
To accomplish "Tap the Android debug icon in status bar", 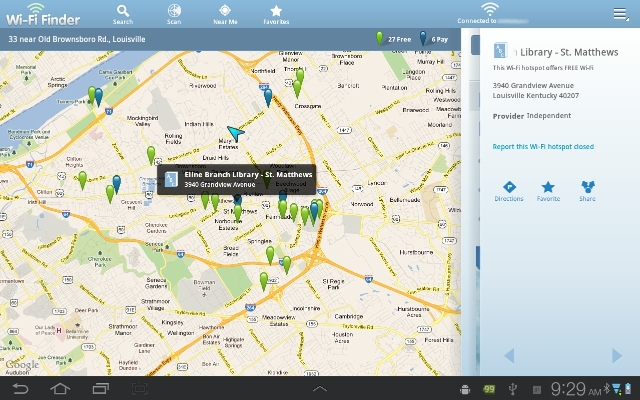I will click(465, 389).
